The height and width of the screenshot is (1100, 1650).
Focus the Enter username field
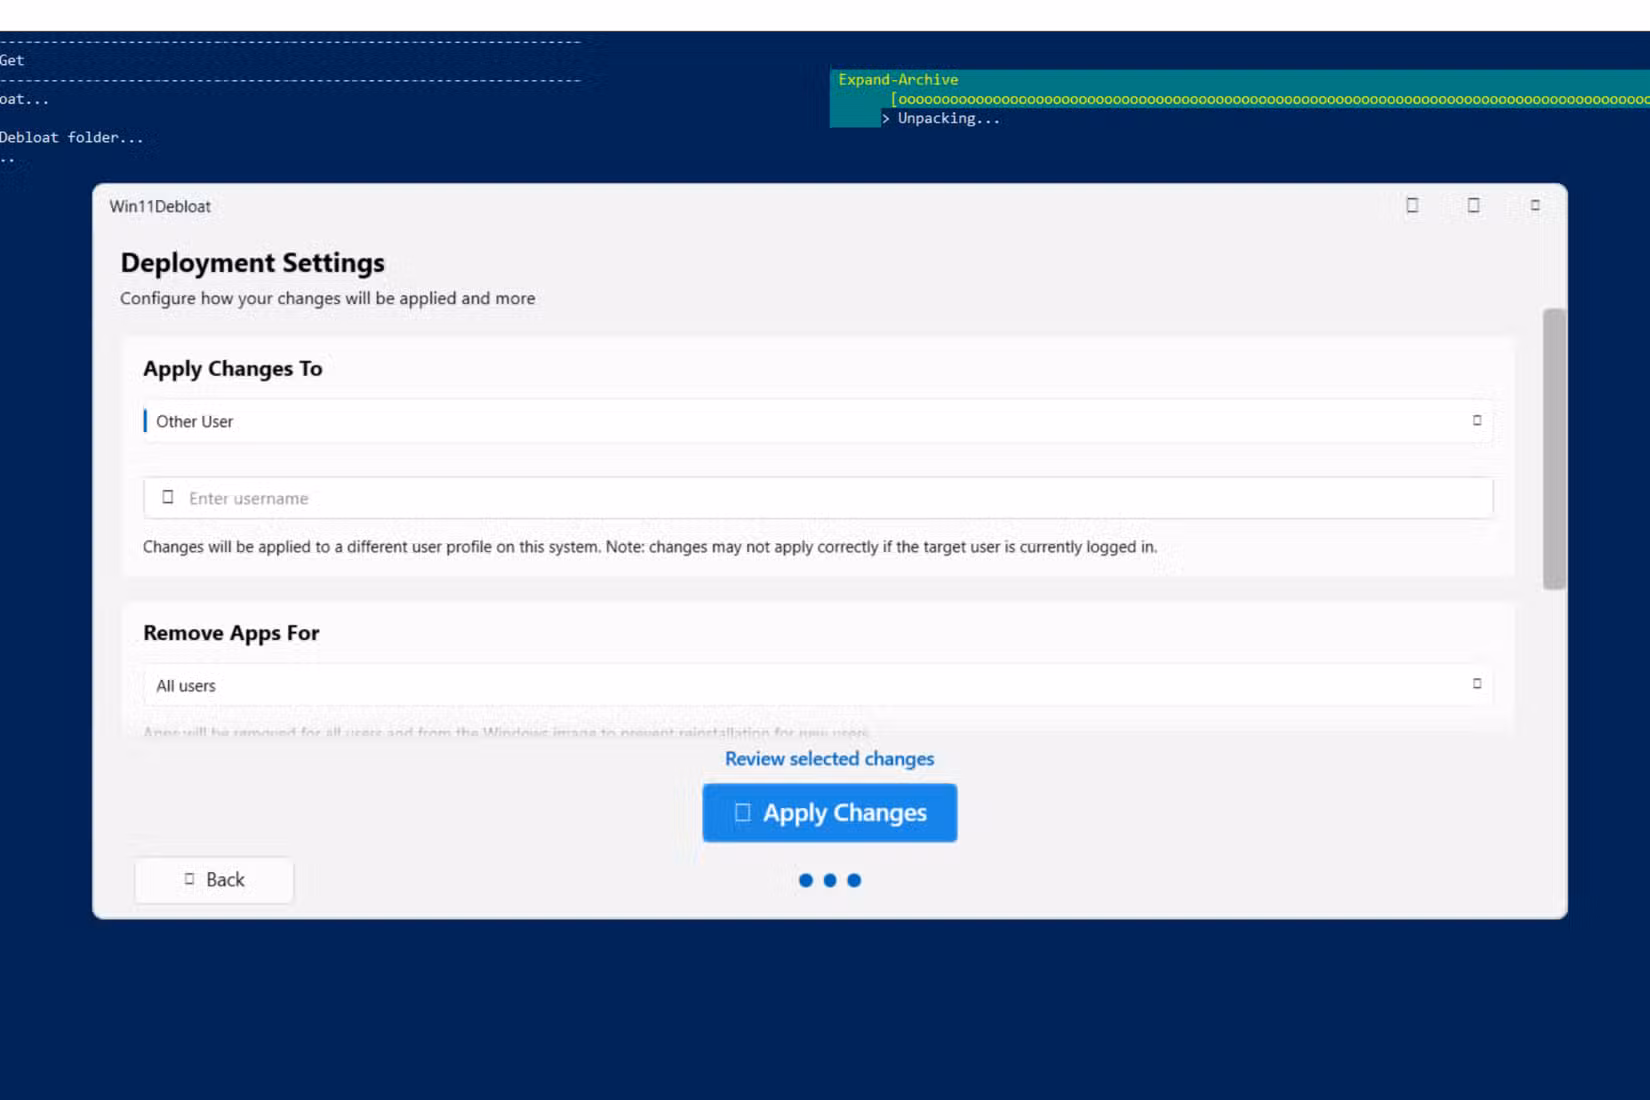818,498
